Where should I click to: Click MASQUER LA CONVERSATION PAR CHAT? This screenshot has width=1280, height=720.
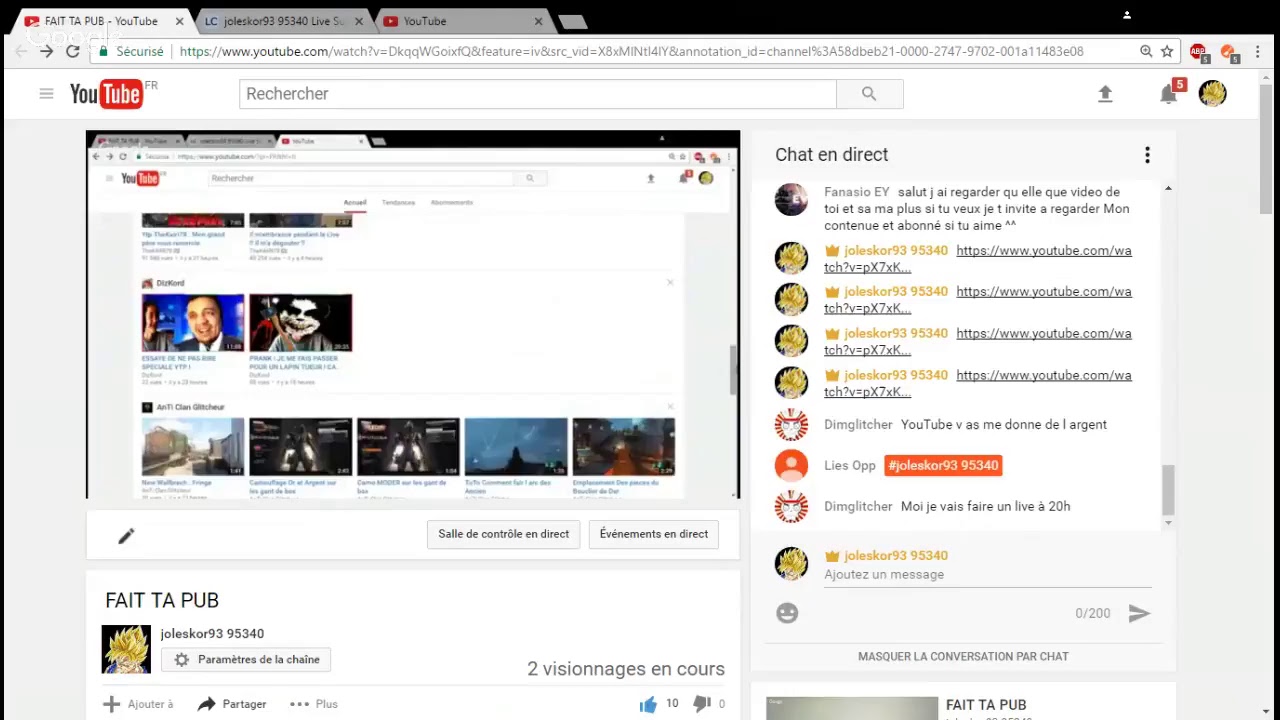(963, 657)
